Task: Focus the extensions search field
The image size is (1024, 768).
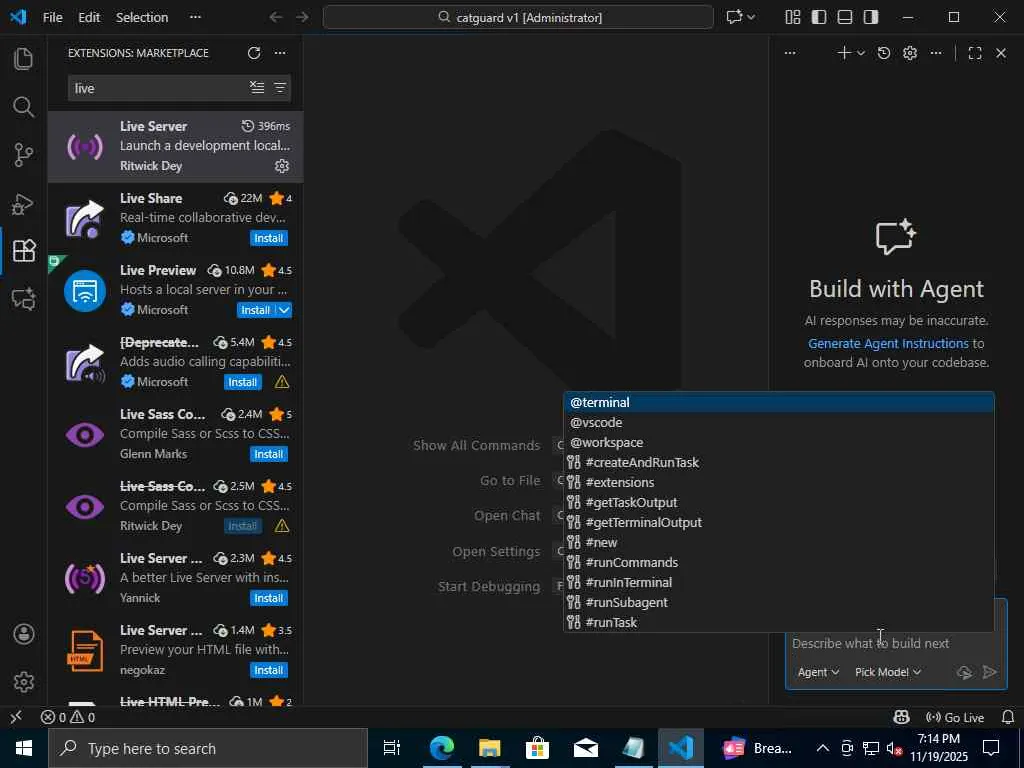Action: point(157,88)
